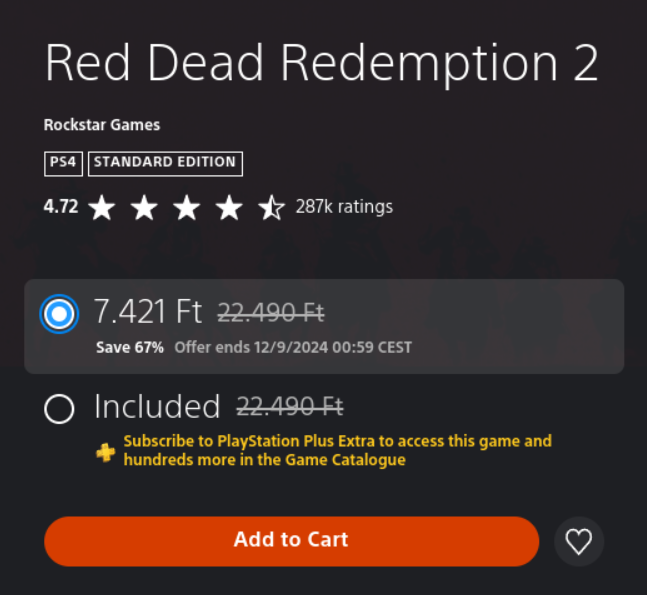Click the Rockstar Games publisher name
Screen dimensions: 647x595
(102, 125)
